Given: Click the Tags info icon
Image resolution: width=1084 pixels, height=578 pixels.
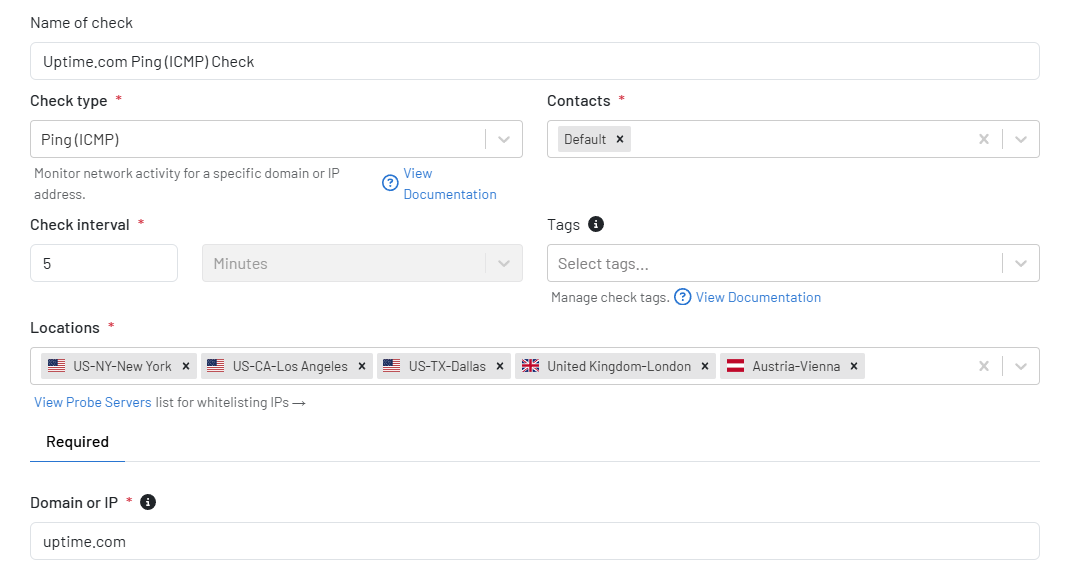Looking at the screenshot, I should click(596, 224).
